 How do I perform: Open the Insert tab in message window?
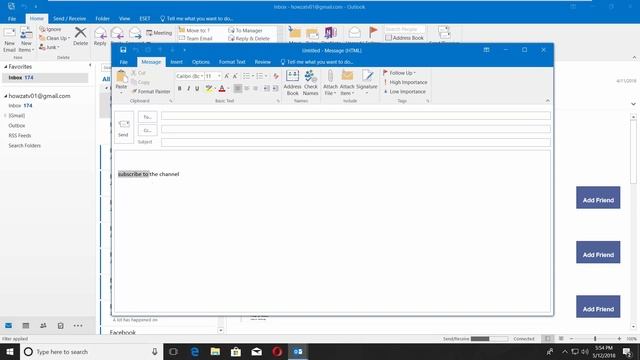tap(176, 62)
